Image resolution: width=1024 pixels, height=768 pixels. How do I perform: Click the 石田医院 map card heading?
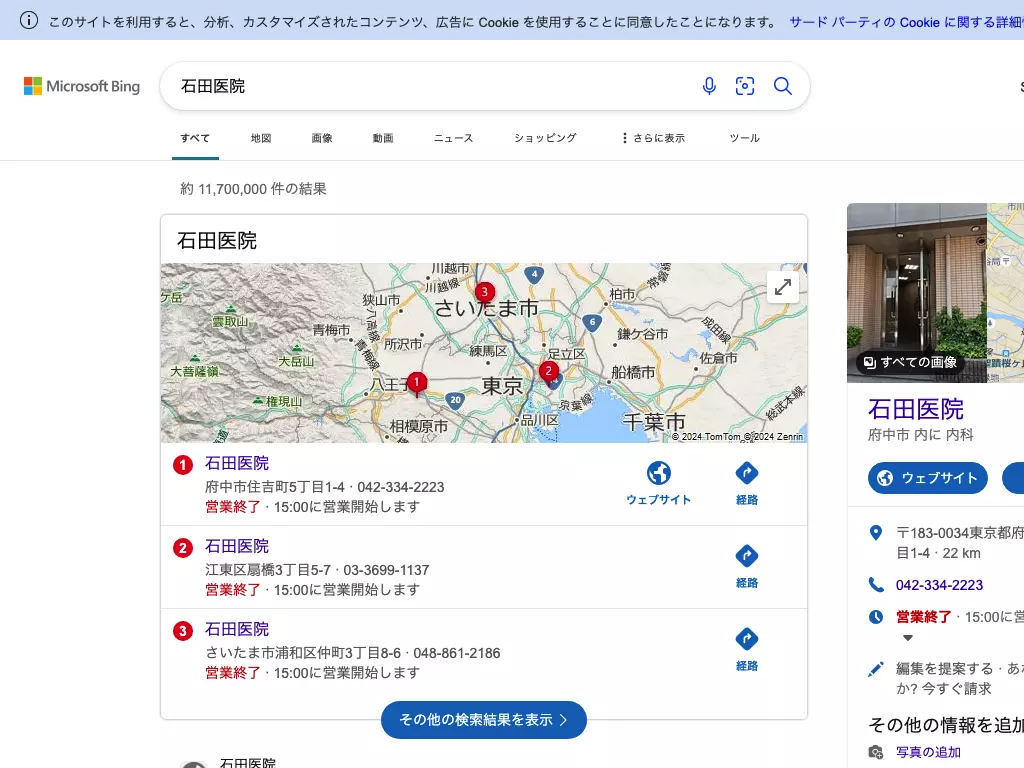tap(217, 240)
